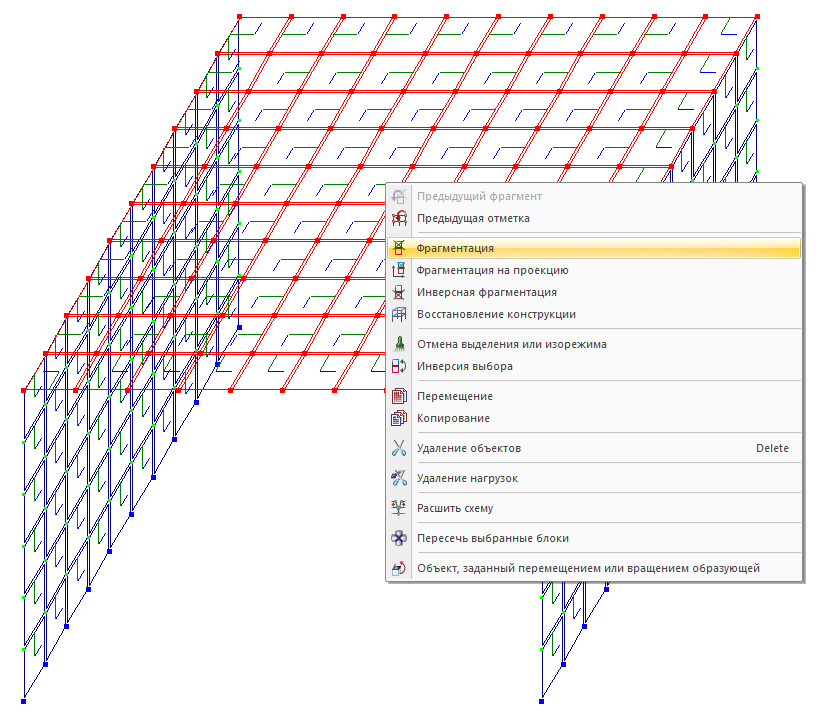This screenshot has width=822, height=719.
Task: Select Отмена выделения или изорежима
Action: click(x=594, y=344)
